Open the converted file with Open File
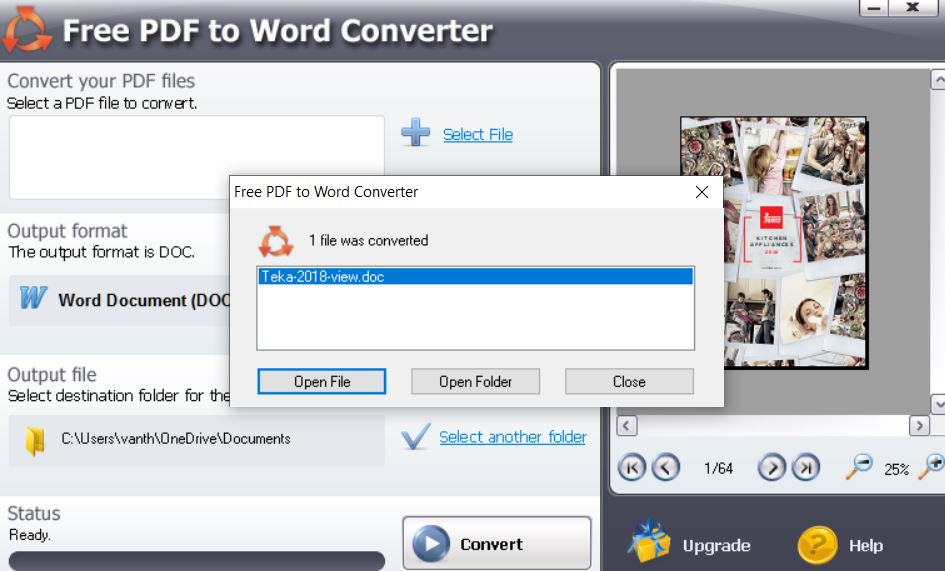Screen dimensions: 945x571 coord(322,382)
